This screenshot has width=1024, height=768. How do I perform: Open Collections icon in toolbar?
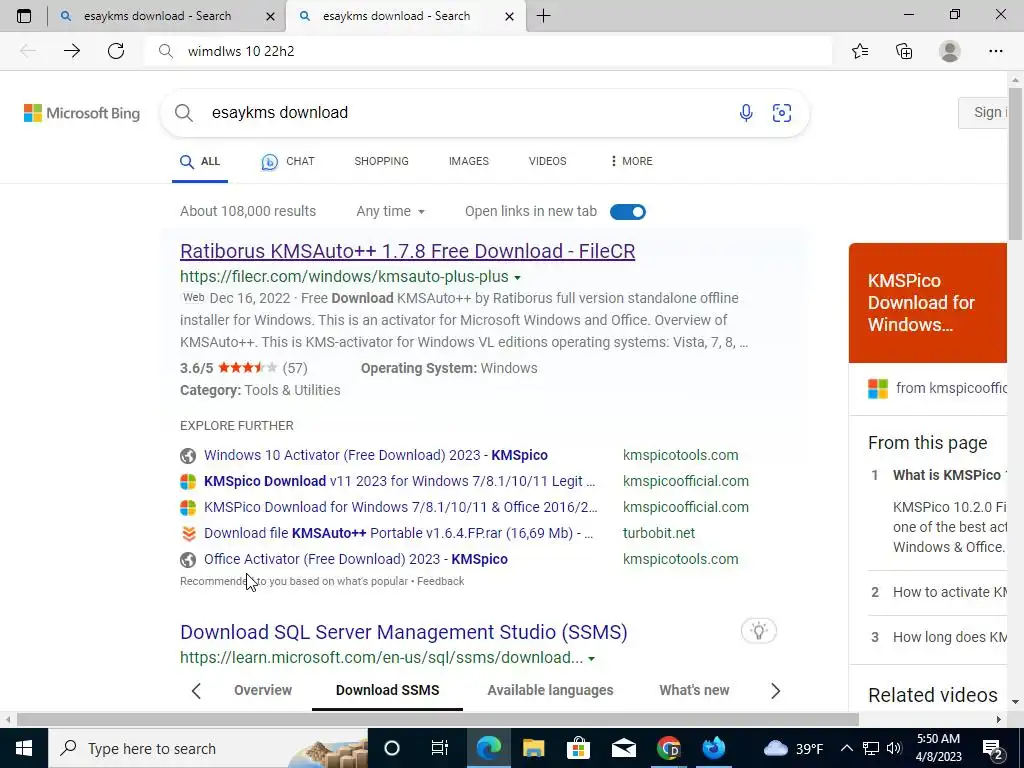pos(904,51)
